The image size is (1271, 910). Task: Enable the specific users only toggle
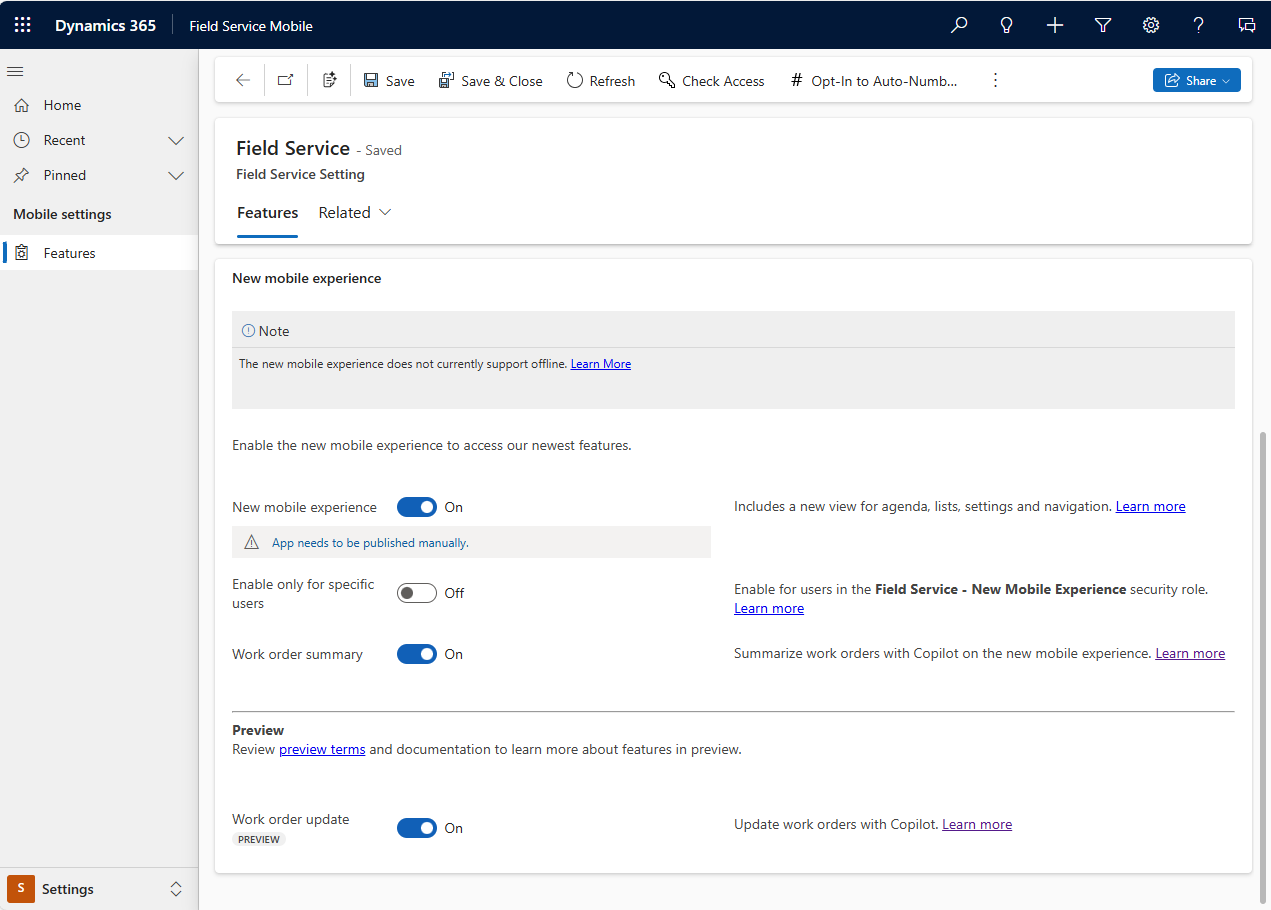pyautogui.click(x=417, y=593)
